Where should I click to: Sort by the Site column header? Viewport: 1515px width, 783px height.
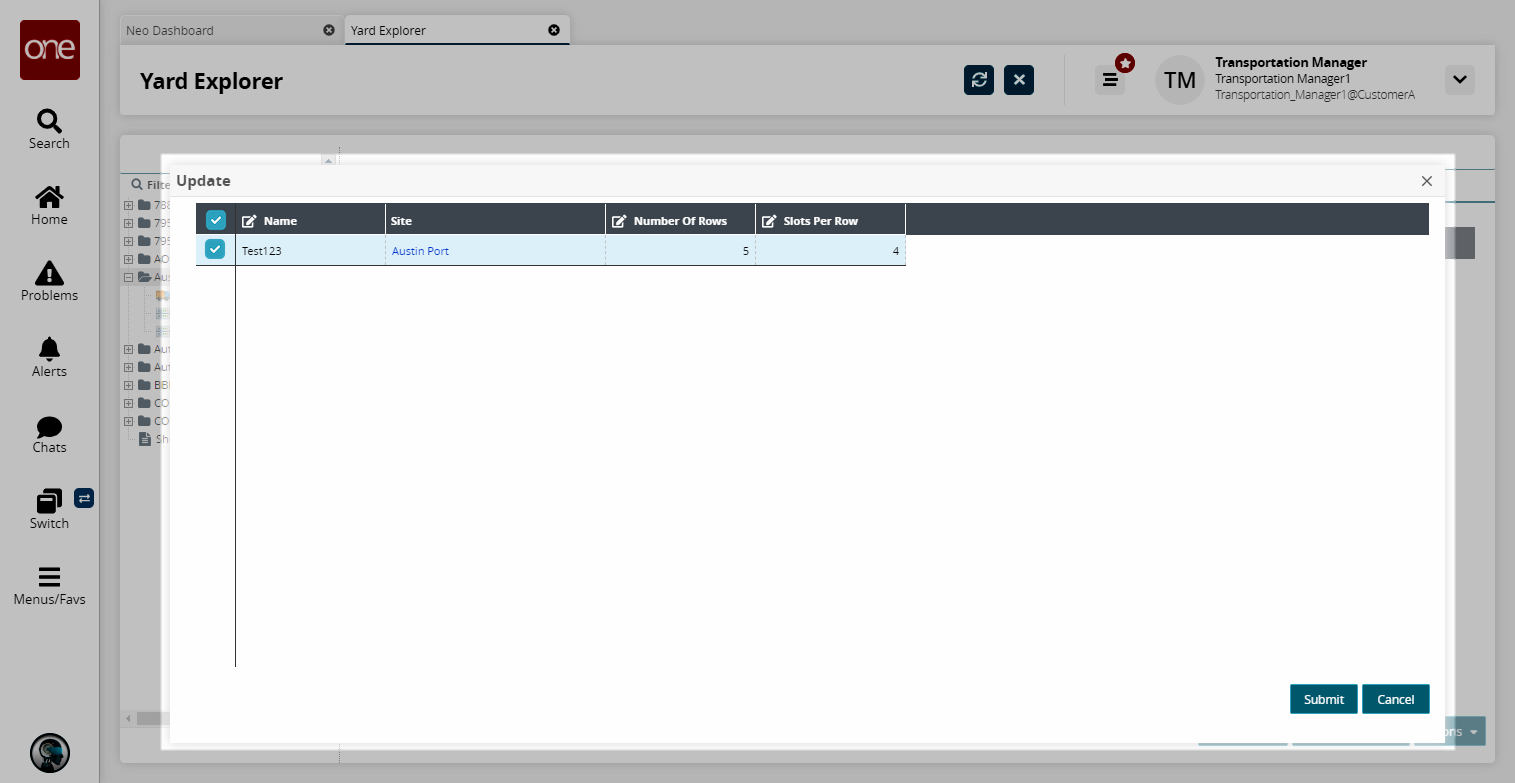point(495,220)
